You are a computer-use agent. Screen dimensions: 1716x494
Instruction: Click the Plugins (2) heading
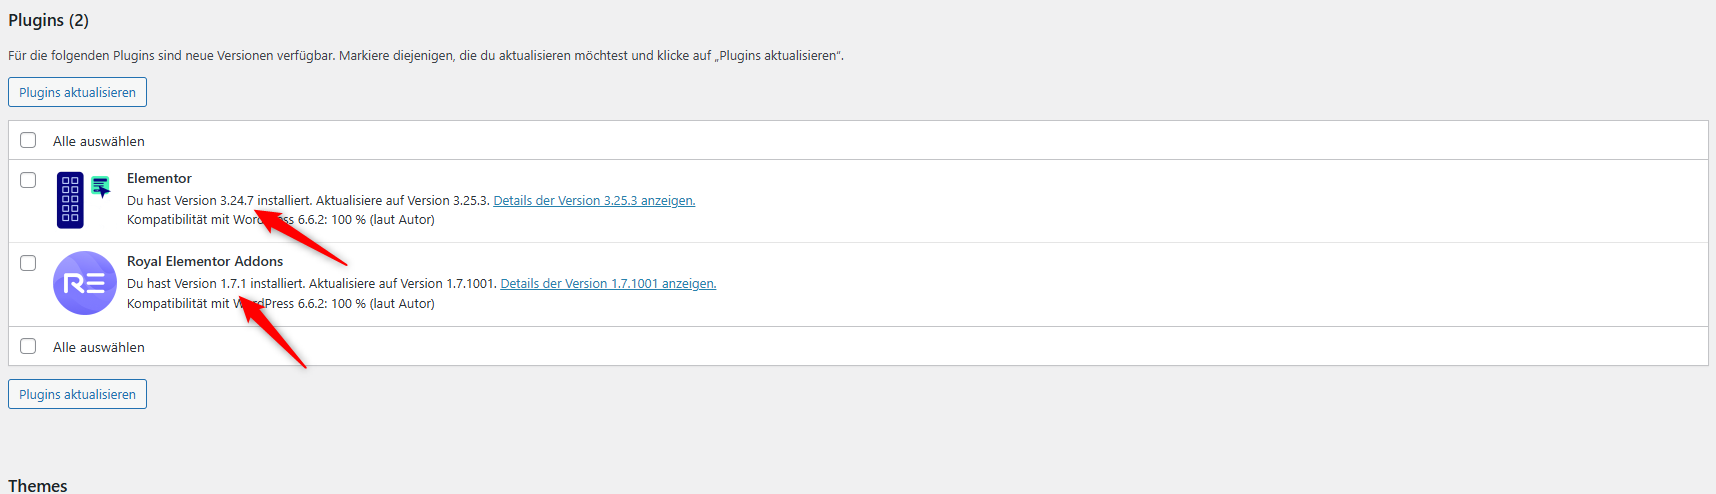coord(48,20)
